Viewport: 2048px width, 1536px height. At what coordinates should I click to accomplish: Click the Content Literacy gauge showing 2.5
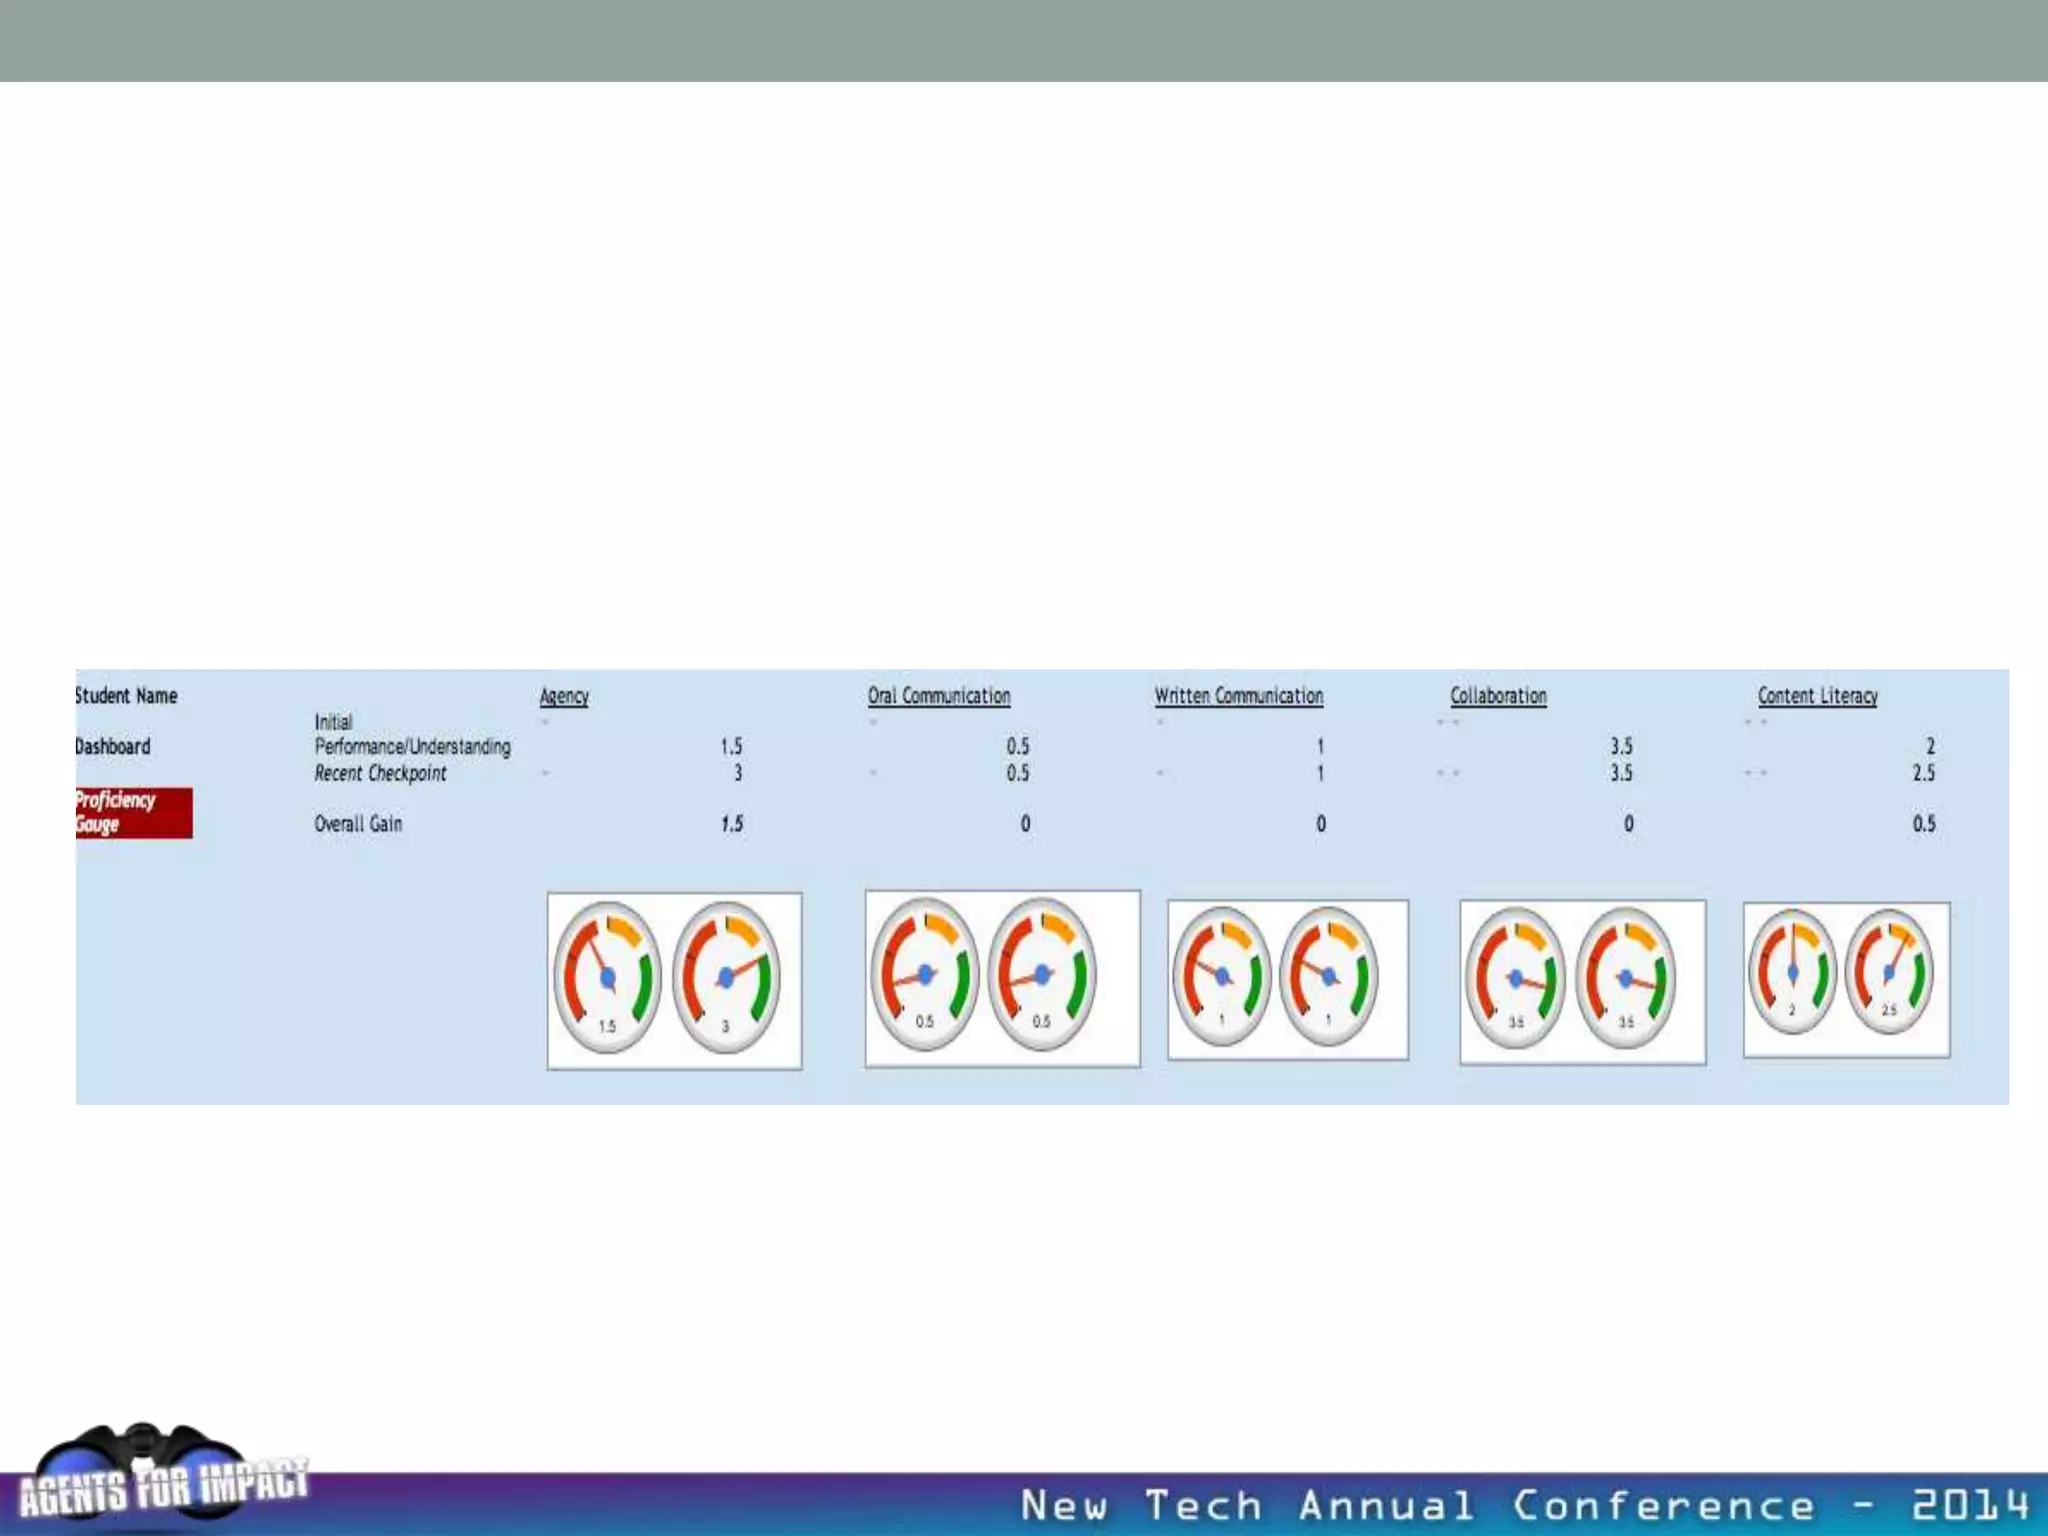click(1889, 972)
